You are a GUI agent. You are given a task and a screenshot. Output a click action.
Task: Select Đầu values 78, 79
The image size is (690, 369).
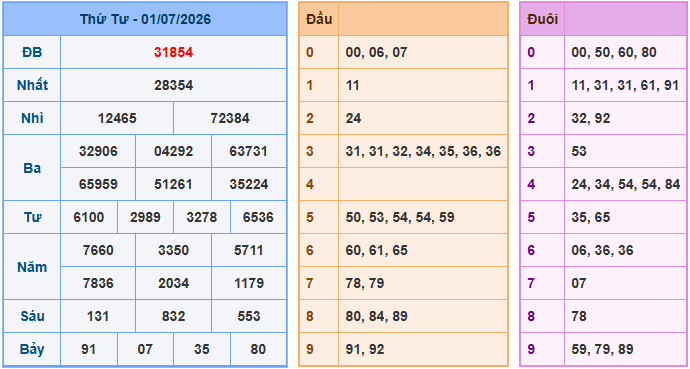[x=365, y=283]
